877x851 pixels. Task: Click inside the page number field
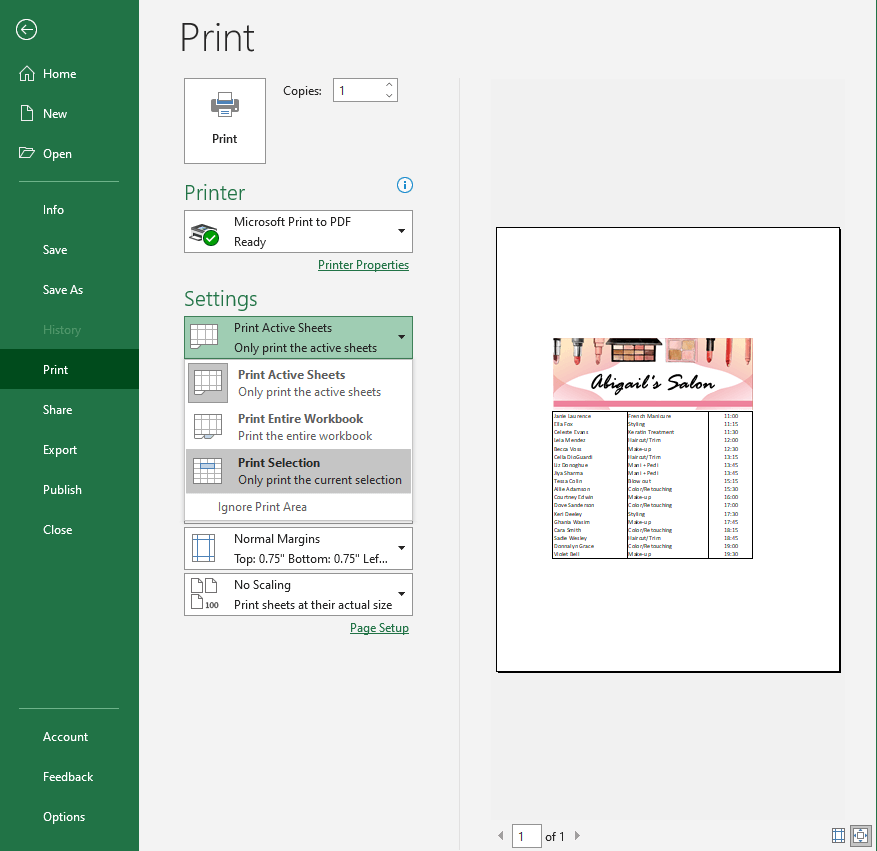[527, 836]
